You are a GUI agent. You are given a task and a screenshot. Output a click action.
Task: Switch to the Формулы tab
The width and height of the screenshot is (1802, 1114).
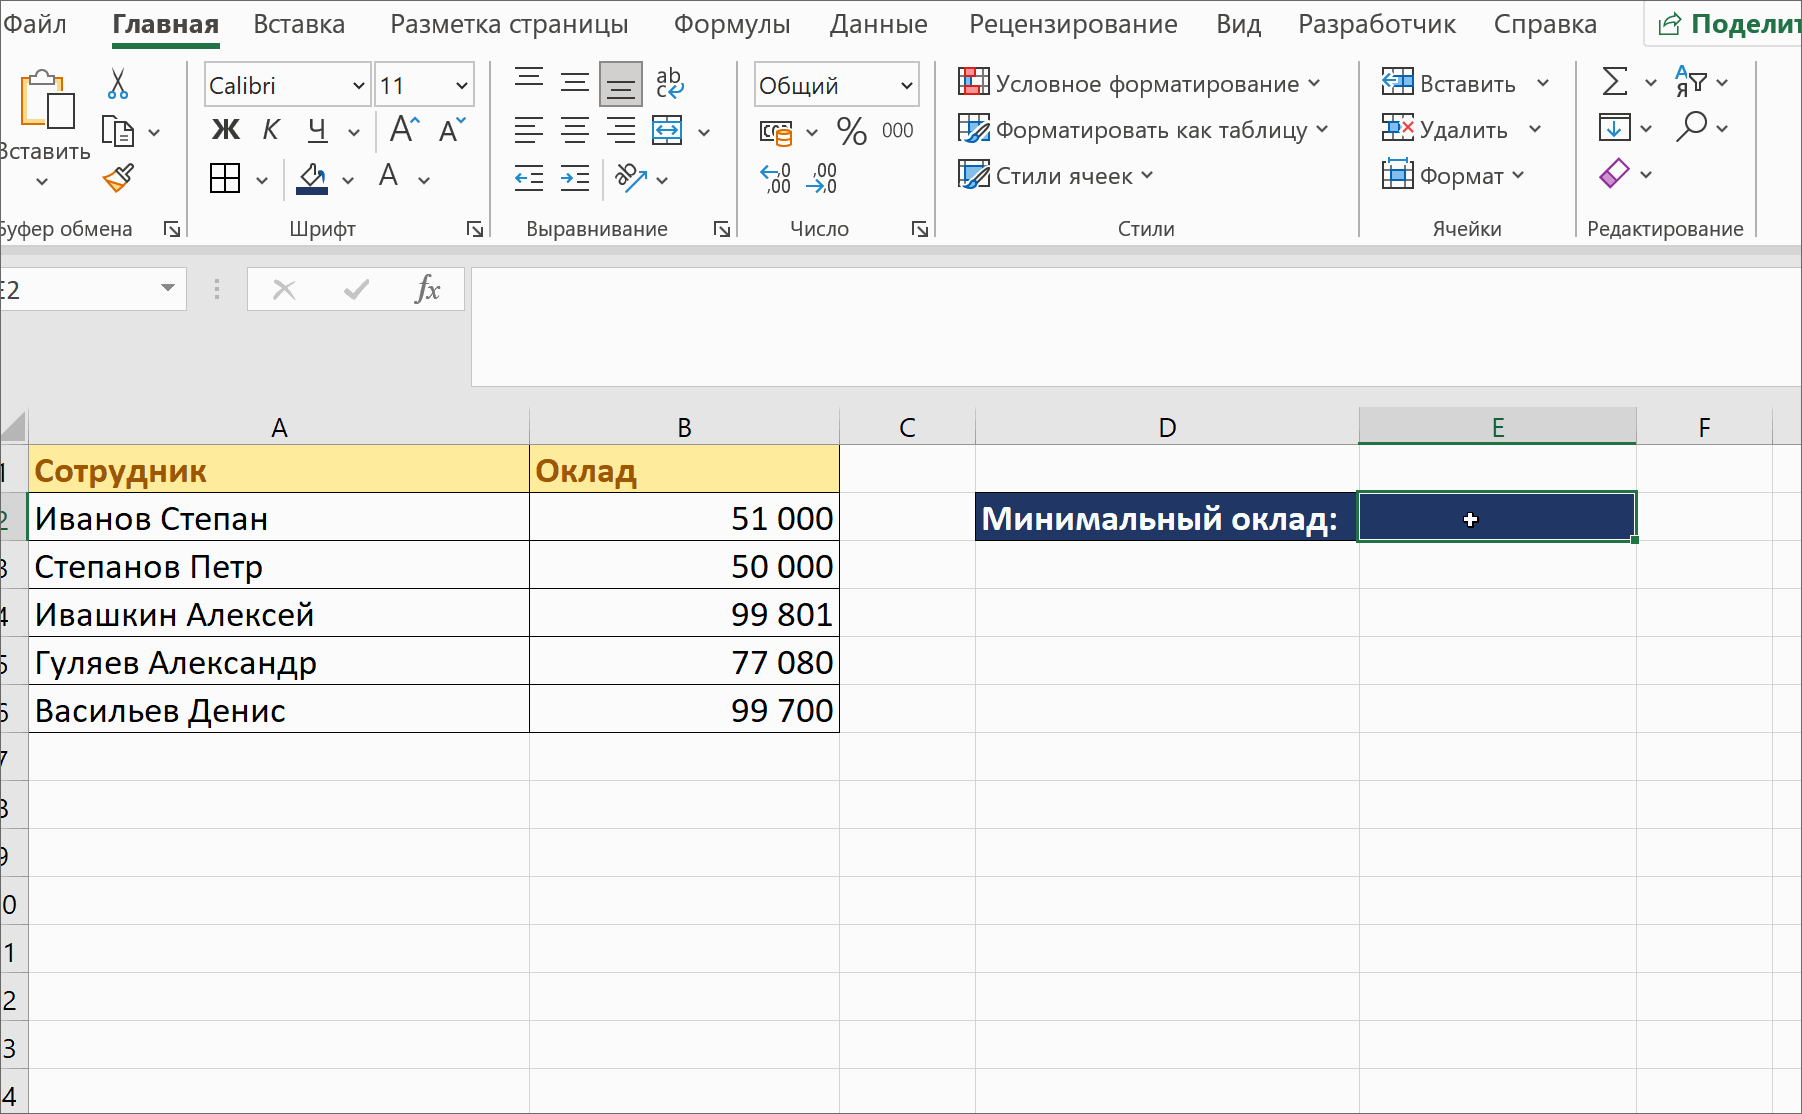[732, 24]
